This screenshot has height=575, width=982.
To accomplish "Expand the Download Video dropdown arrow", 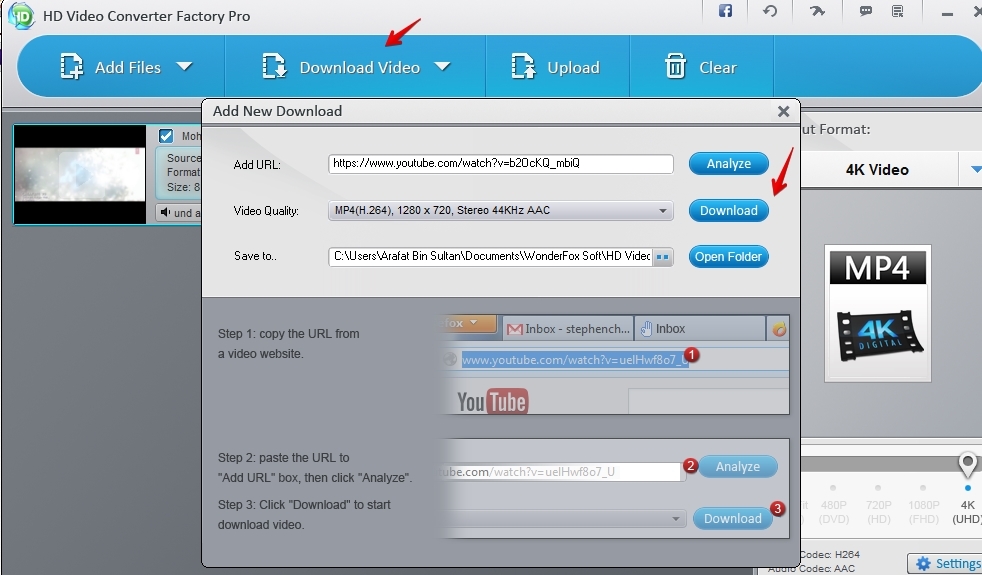I will click(x=442, y=66).
